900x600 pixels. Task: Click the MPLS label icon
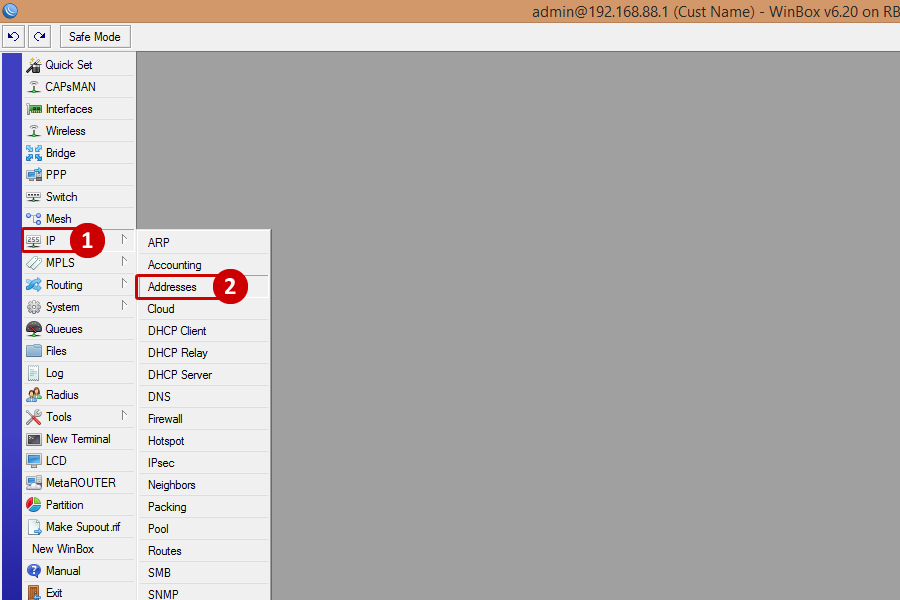34,263
